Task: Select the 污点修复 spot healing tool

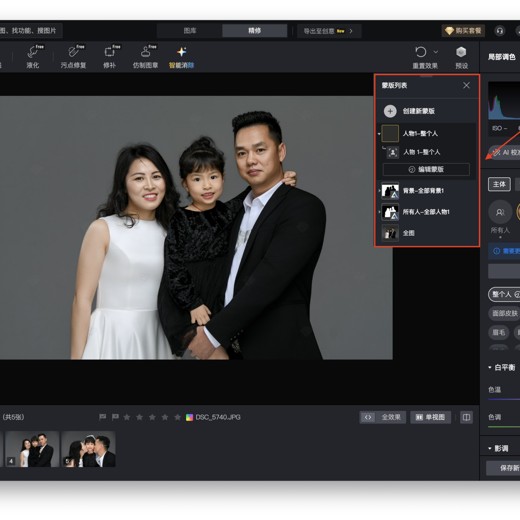Action: (x=73, y=57)
